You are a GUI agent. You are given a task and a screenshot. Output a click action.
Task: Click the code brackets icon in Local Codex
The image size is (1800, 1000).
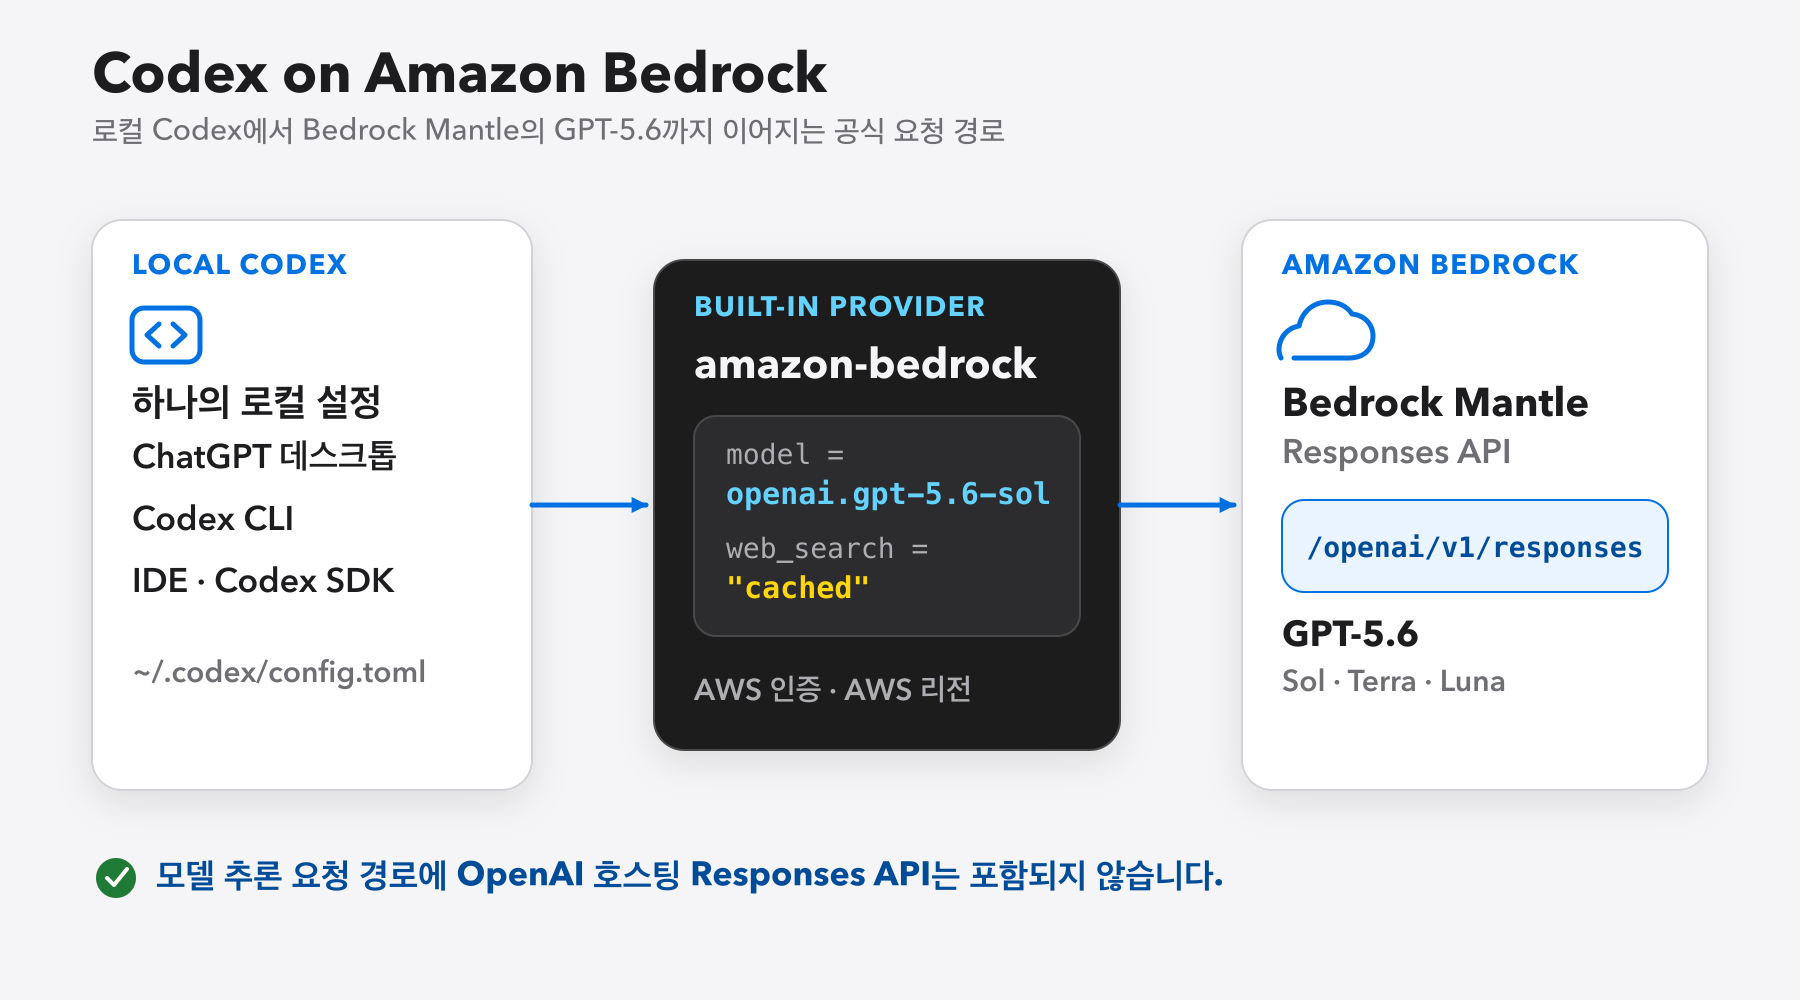click(x=166, y=335)
